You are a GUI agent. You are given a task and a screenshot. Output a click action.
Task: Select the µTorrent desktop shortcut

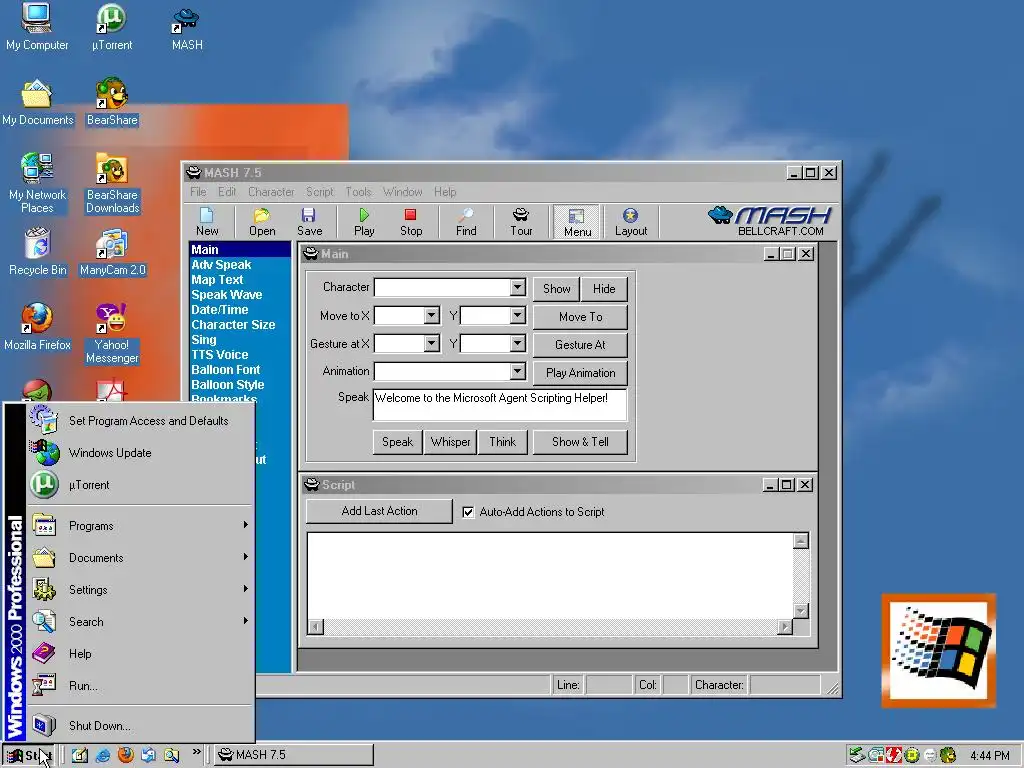(112, 27)
